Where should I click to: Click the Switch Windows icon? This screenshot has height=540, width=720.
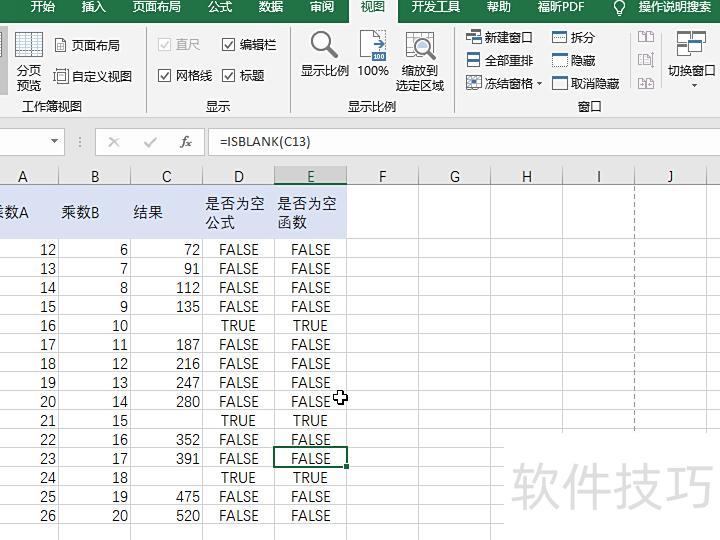[691, 45]
